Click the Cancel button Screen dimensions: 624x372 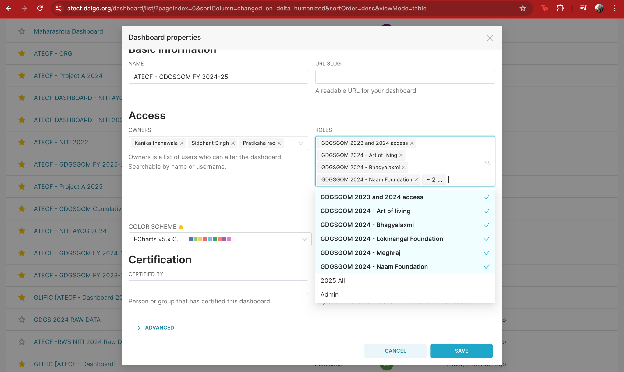395,351
